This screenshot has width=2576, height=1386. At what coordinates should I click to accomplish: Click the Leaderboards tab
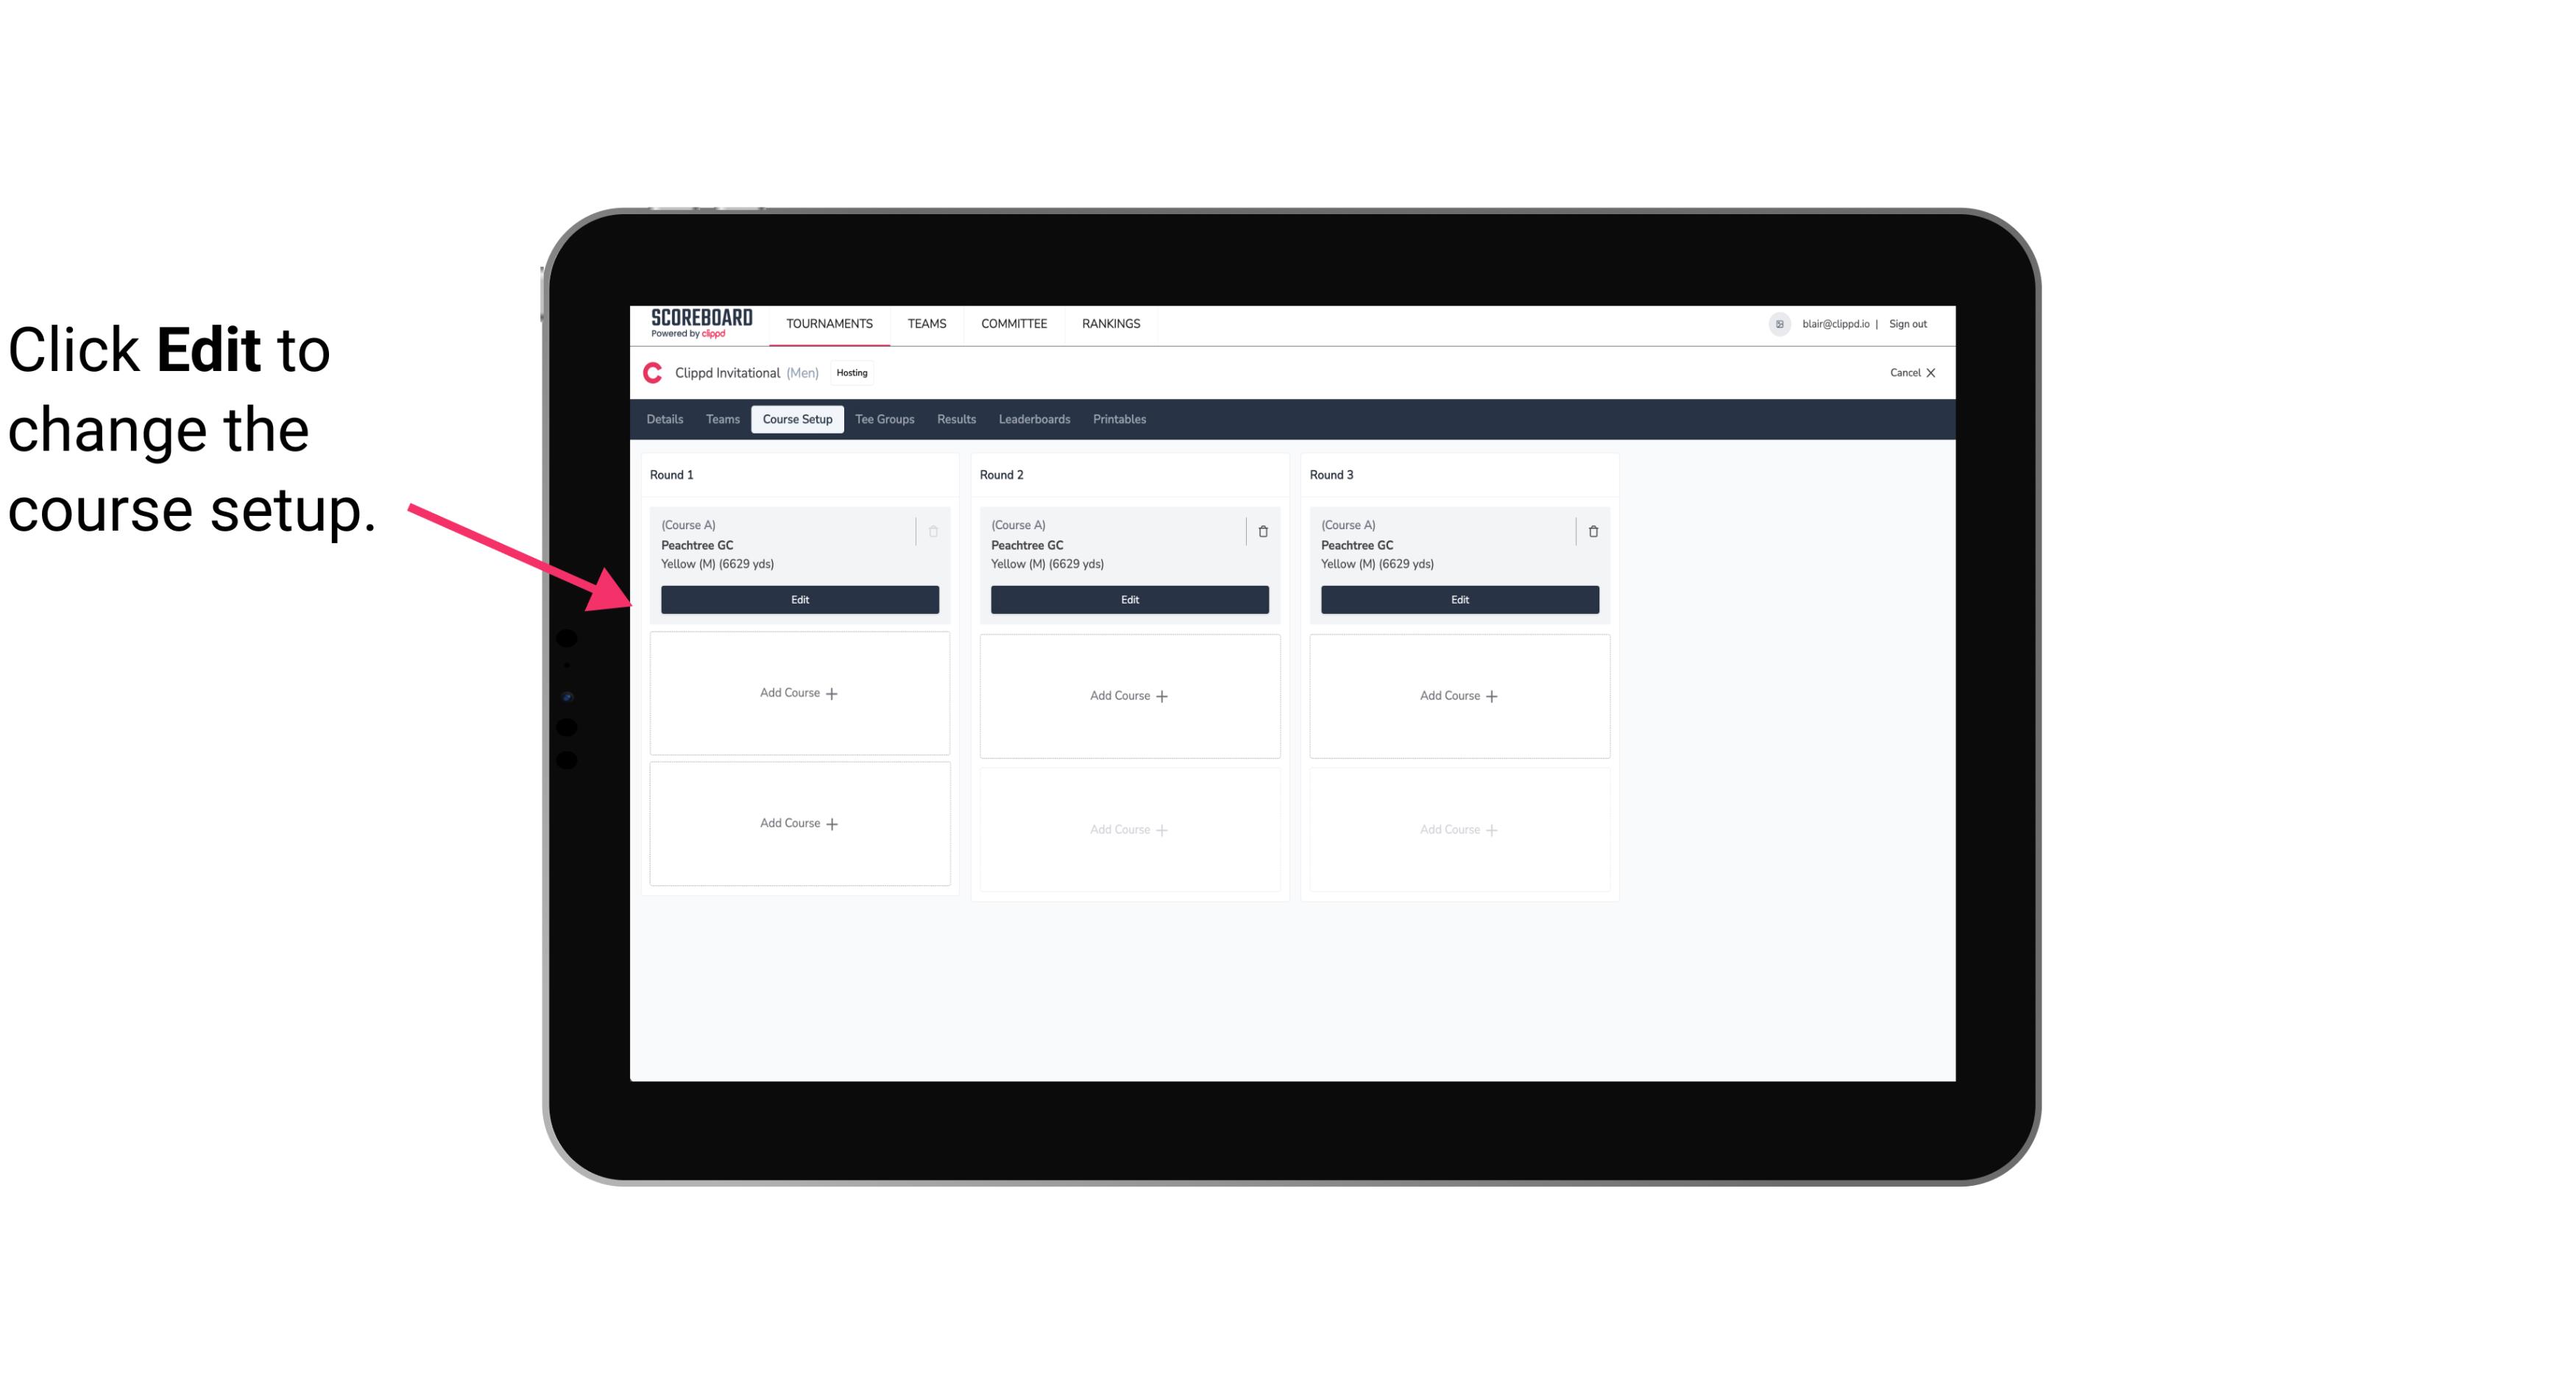1034,418
